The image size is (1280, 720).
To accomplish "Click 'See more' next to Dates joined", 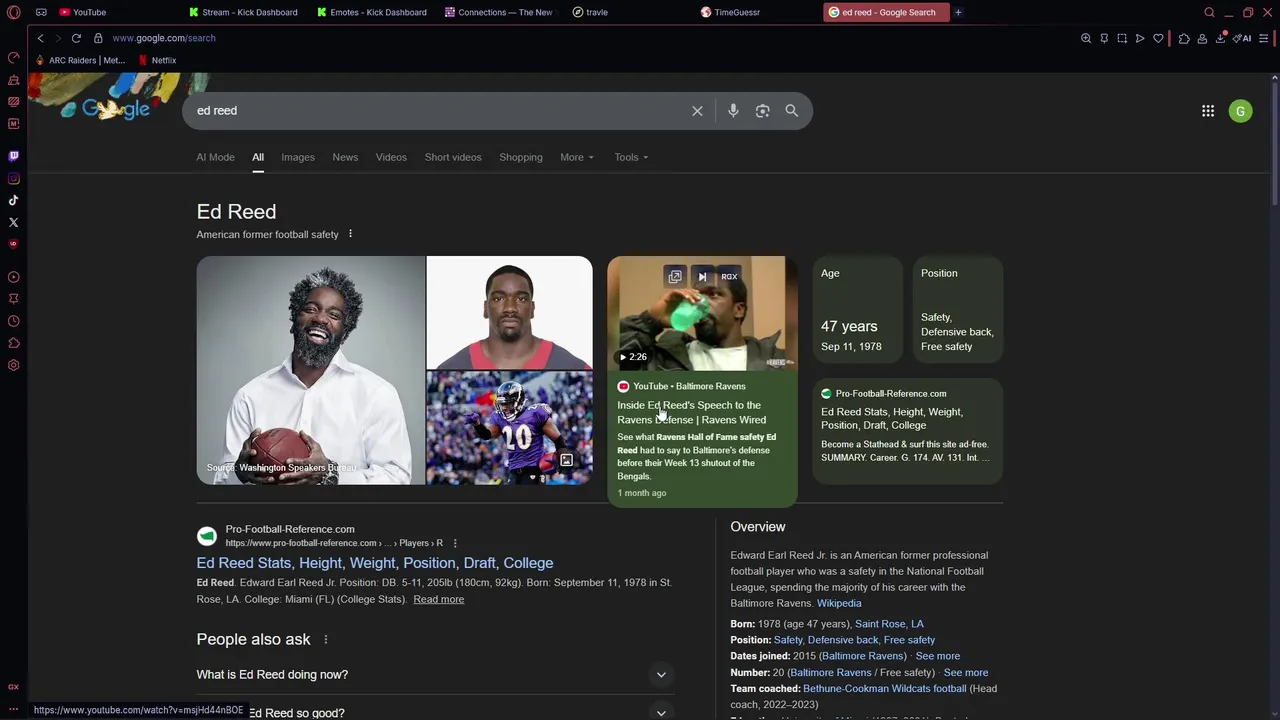I will point(938,656).
